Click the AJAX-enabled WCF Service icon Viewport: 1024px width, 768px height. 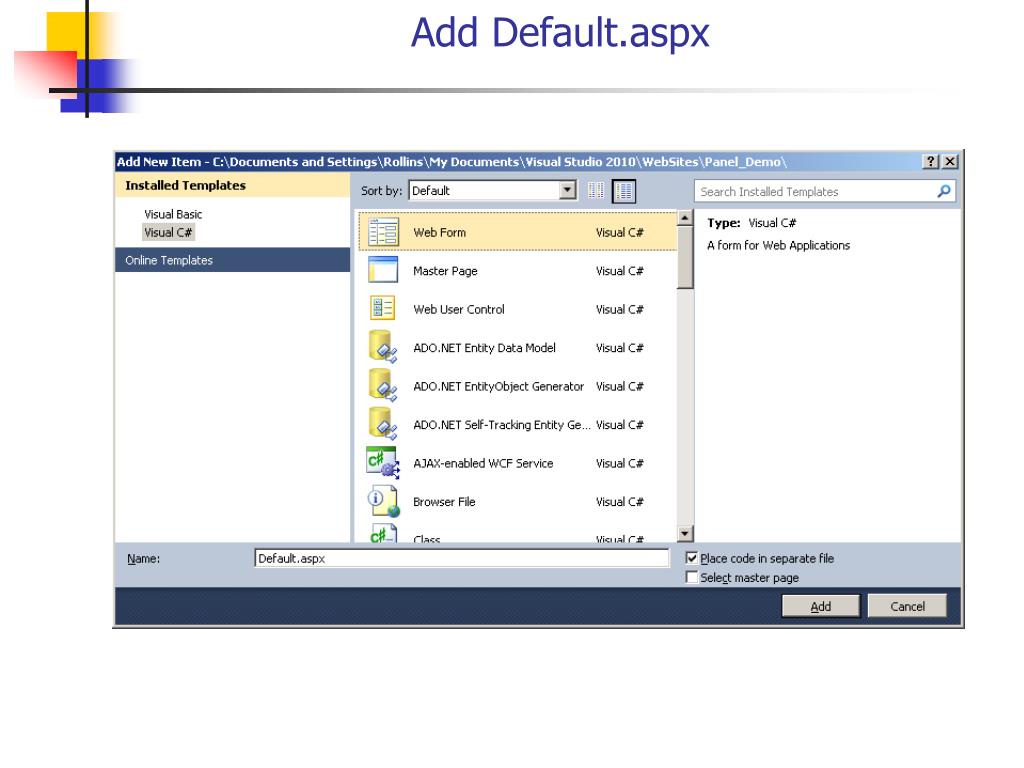tap(383, 463)
